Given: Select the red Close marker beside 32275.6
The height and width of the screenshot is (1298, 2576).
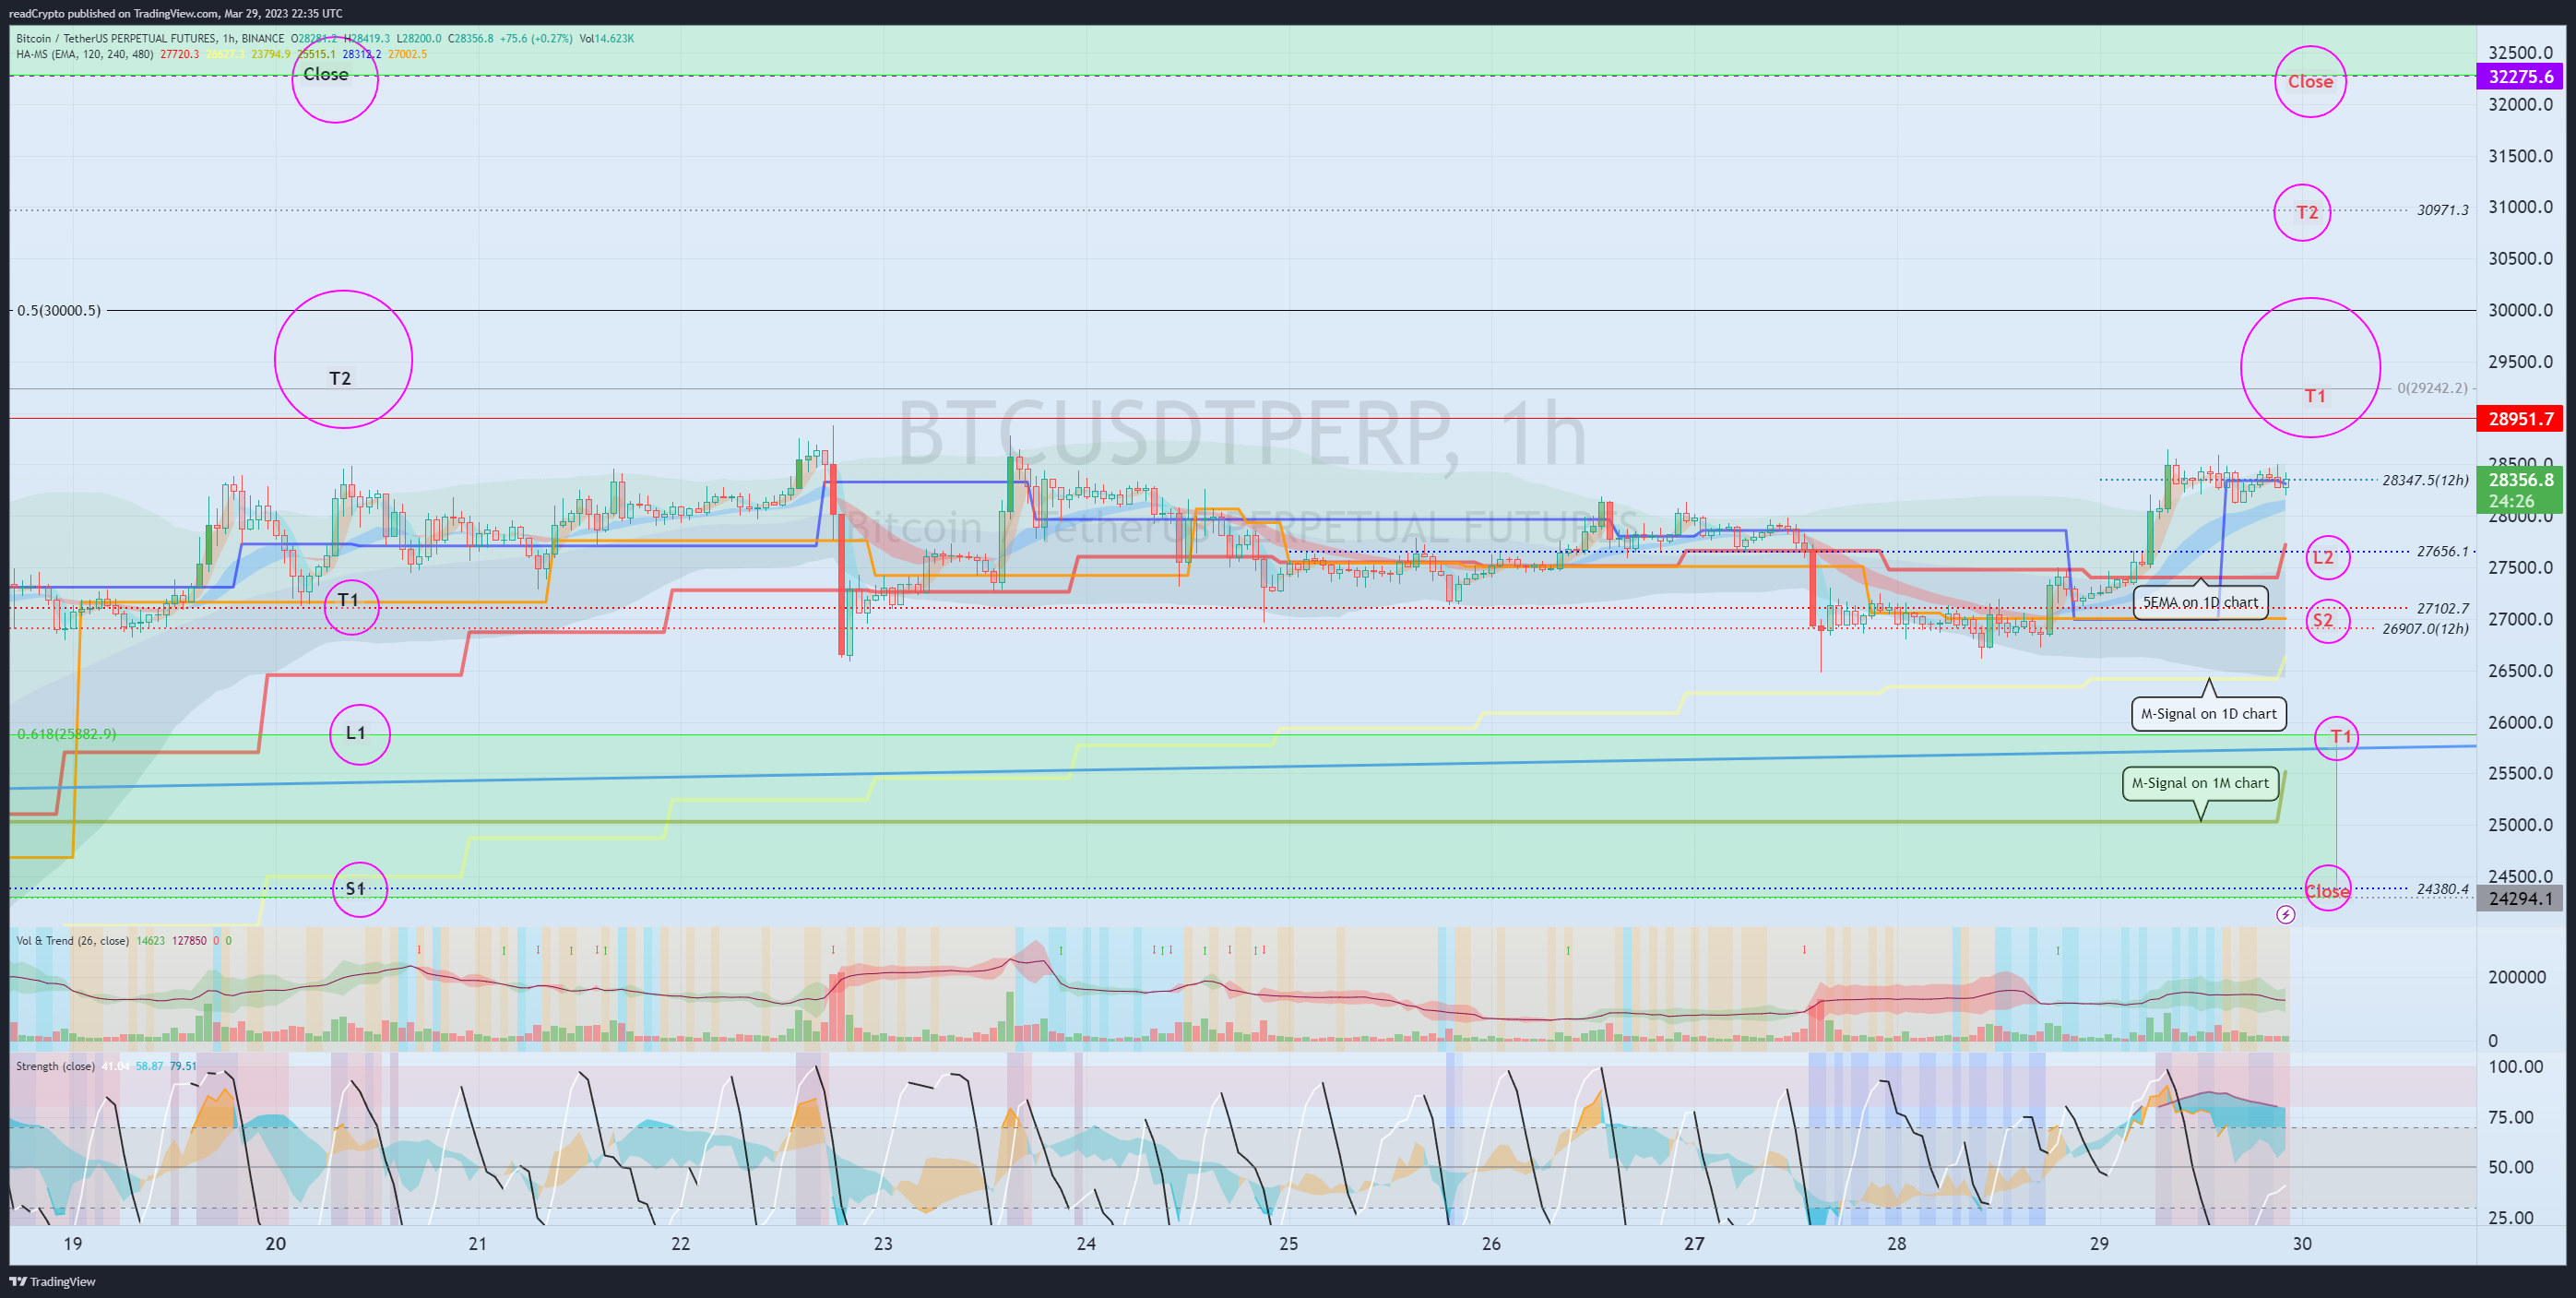Looking at the screenshot, I should click(x=2310, y=82).
